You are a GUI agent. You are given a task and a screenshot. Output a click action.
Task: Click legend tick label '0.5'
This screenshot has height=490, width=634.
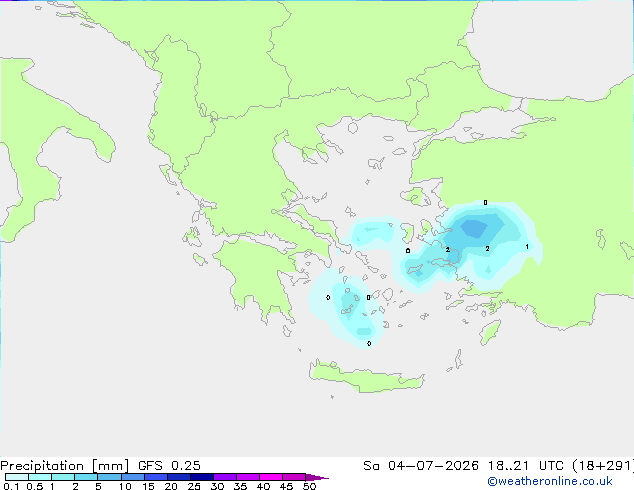coord(34,486)
